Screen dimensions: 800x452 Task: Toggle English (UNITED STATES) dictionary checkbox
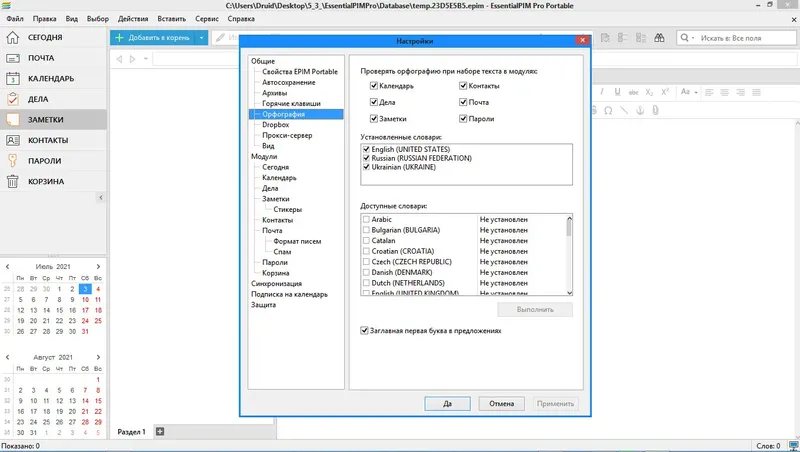366,149
